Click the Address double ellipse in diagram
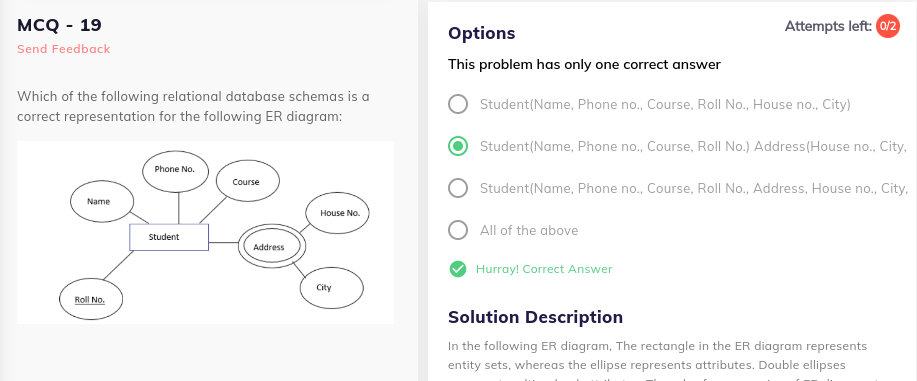The width and height of the screenshot is (917, 381). pos(272,247)
